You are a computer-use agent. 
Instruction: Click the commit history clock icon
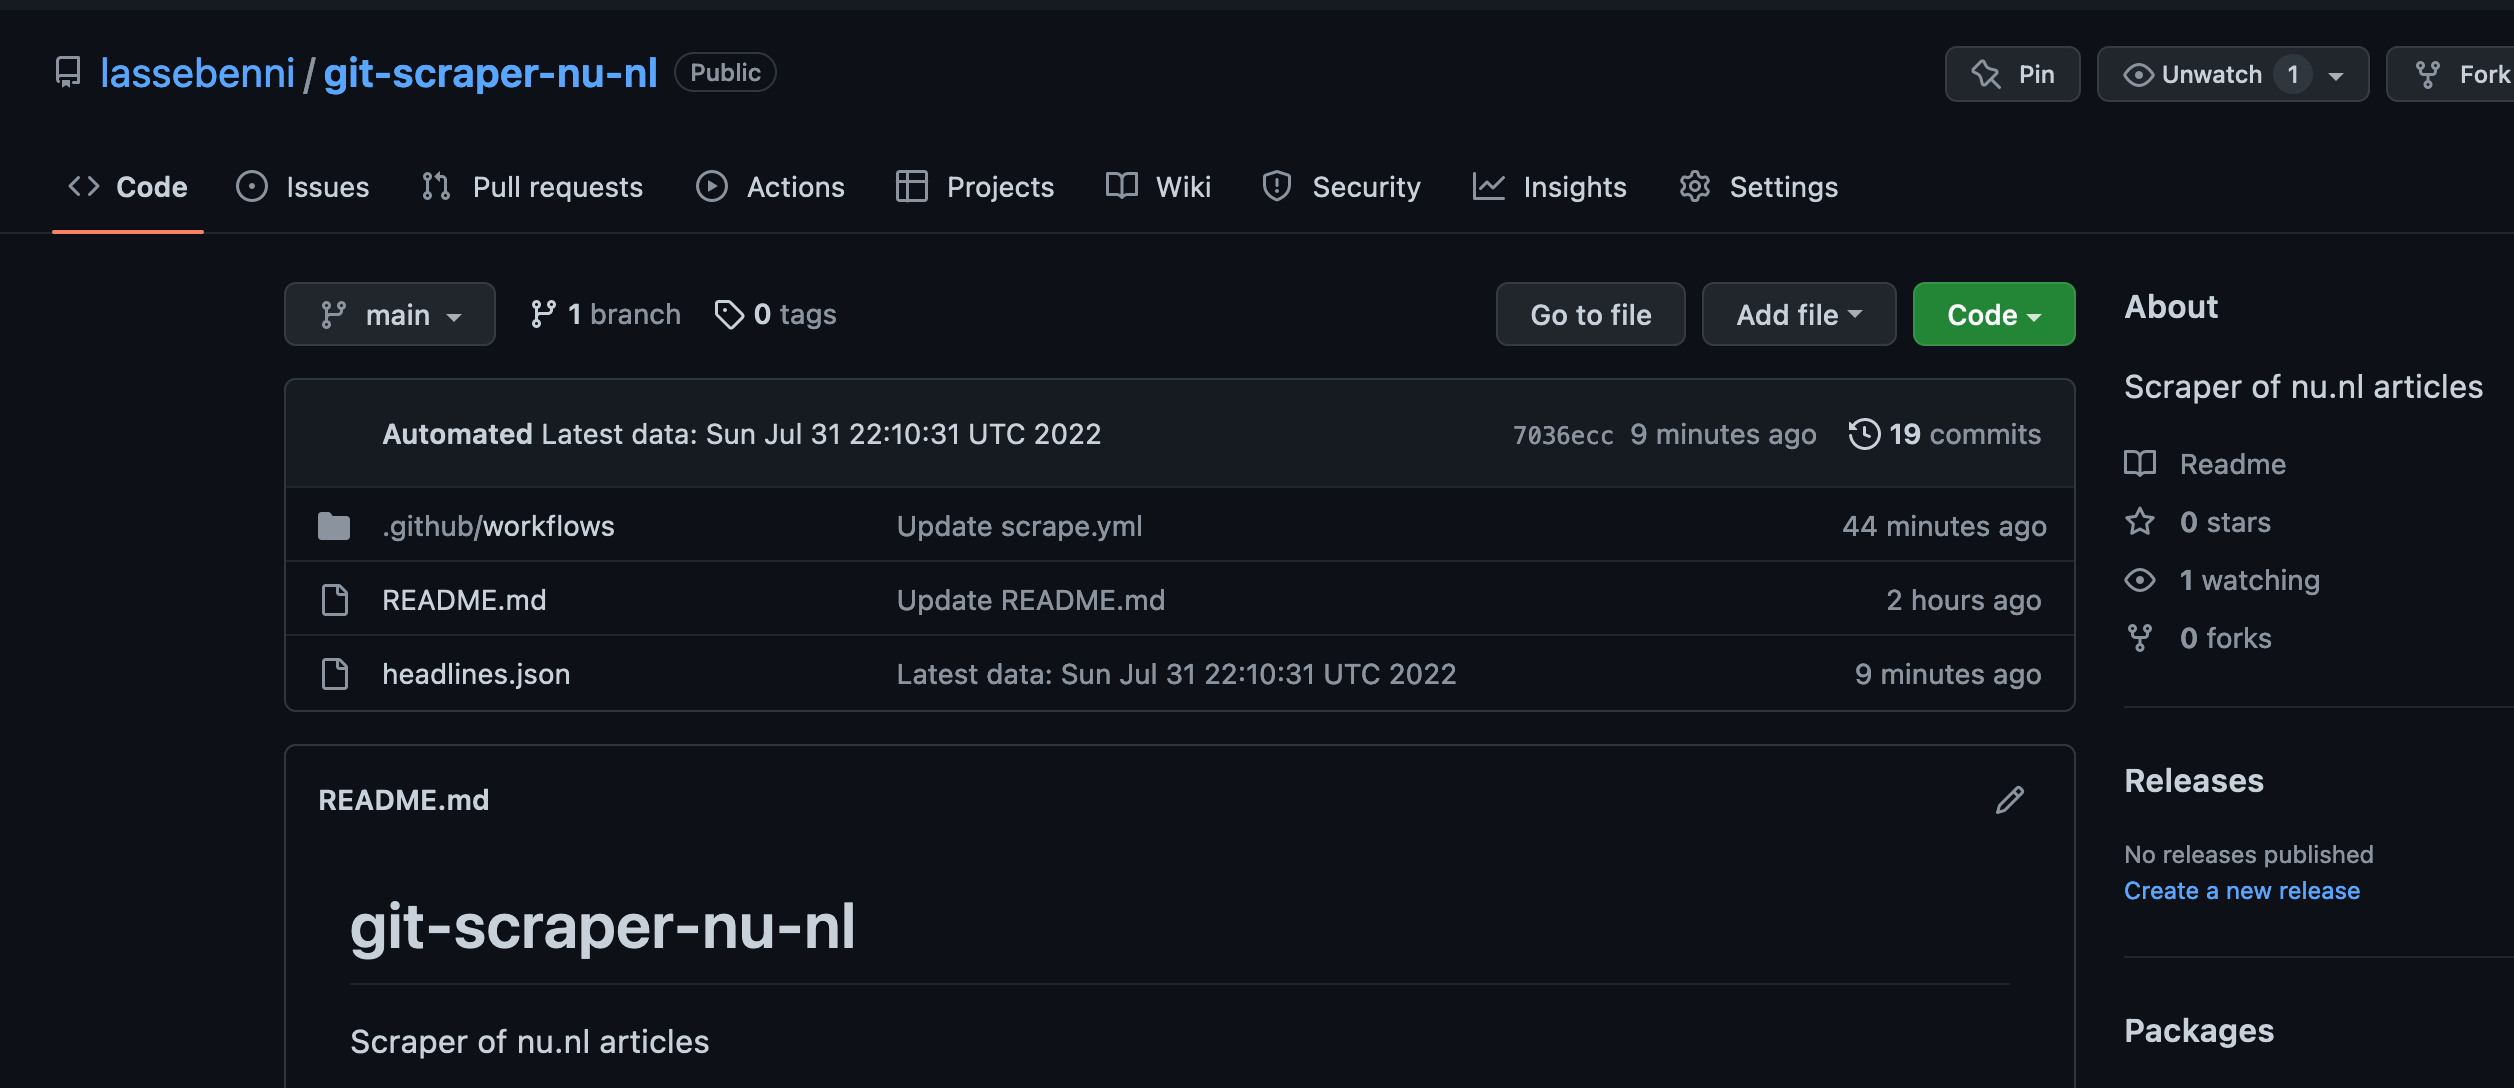click(1866, 433)
